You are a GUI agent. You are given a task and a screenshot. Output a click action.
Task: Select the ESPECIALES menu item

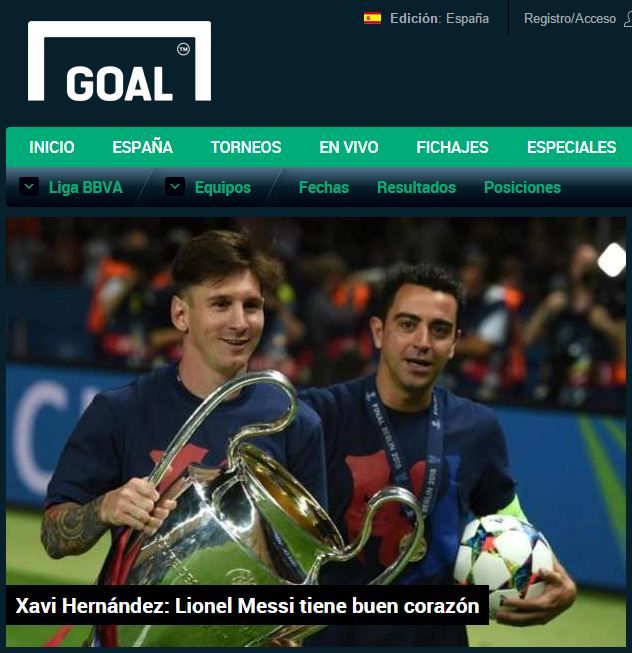tap(572, 147)
